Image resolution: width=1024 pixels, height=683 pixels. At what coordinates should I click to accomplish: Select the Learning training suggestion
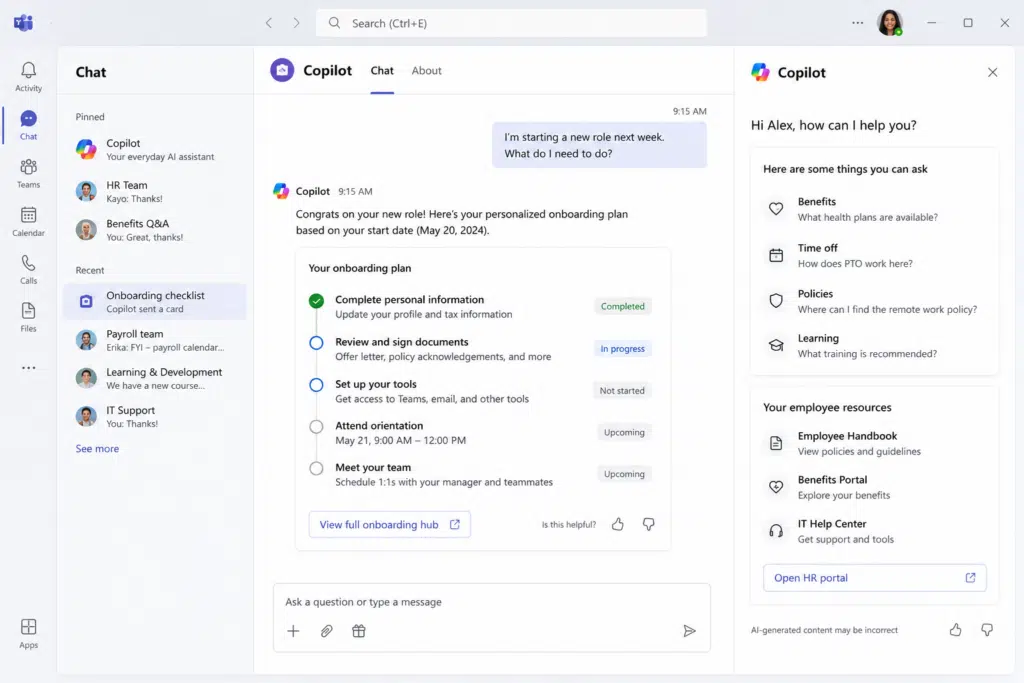(874, 345)
